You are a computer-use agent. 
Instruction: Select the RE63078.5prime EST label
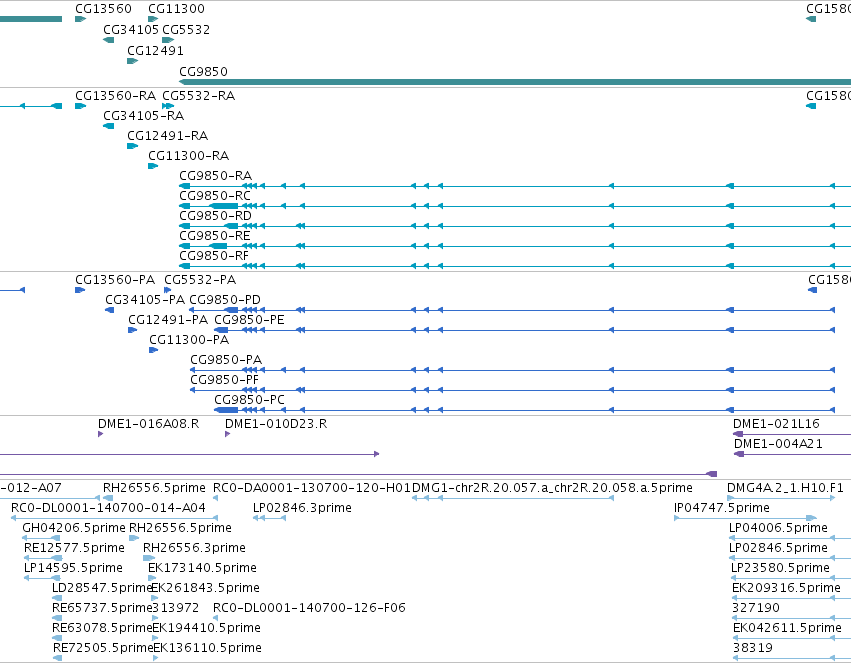click(x=102, y=628)
